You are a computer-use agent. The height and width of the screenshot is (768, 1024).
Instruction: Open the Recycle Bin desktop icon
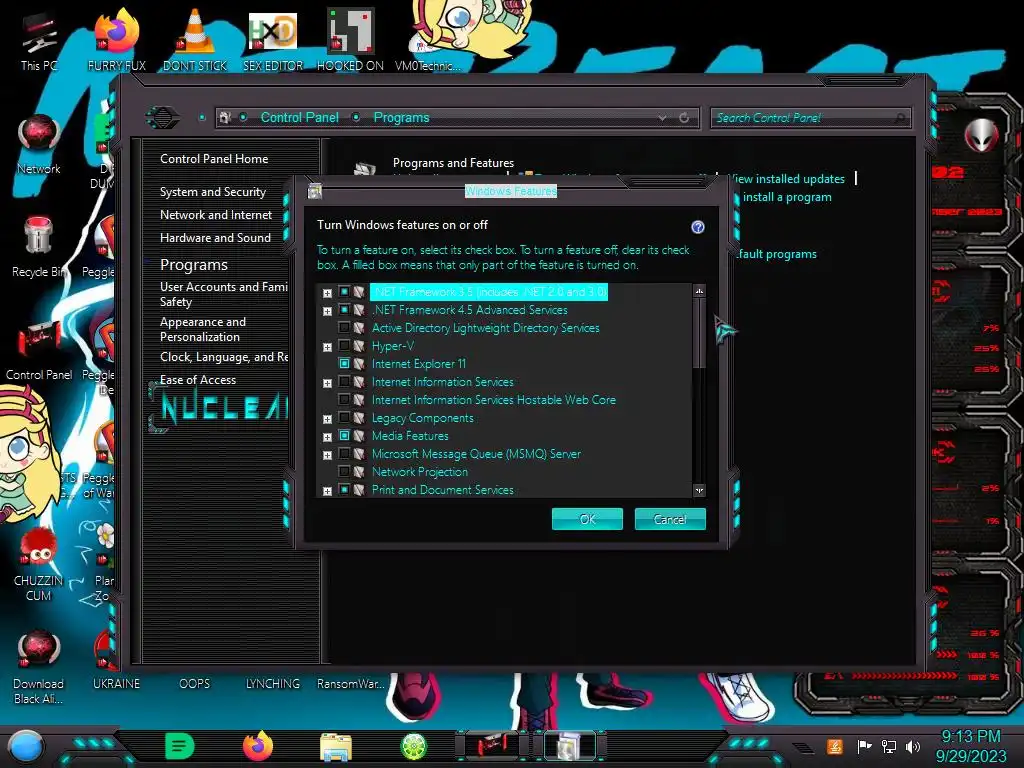(x=39, y=247)
